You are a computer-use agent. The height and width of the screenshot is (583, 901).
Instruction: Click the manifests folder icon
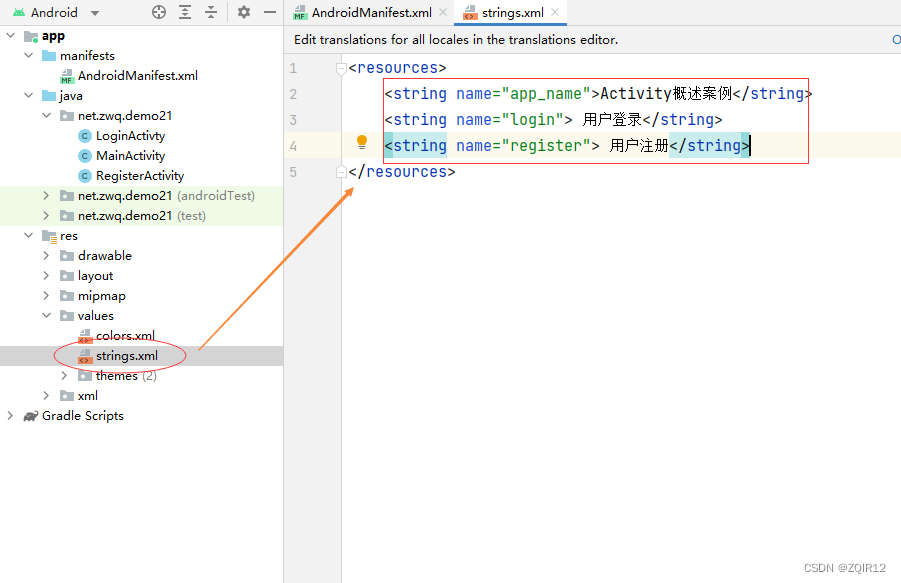point(49,56)
